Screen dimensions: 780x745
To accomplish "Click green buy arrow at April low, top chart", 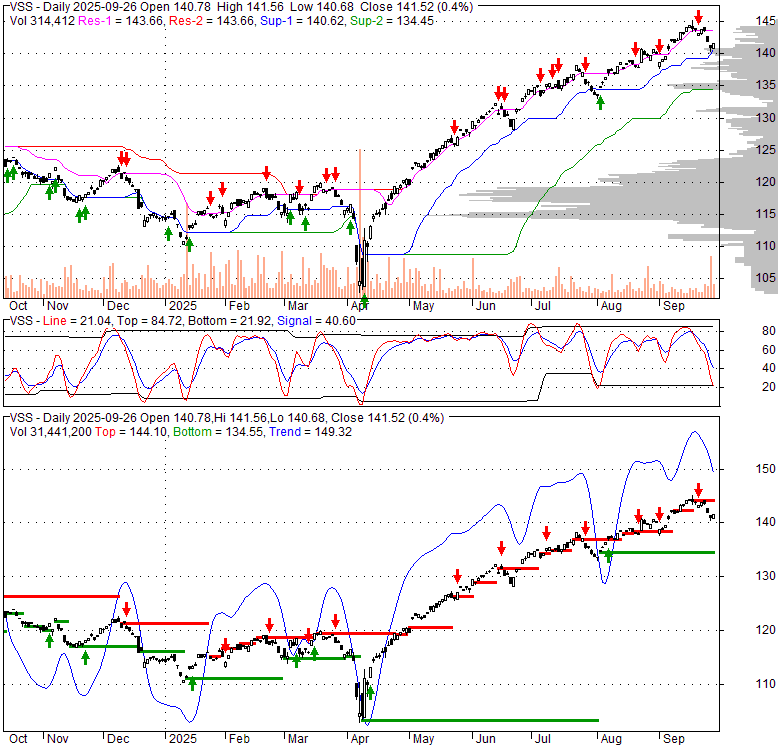I will 365,300.
